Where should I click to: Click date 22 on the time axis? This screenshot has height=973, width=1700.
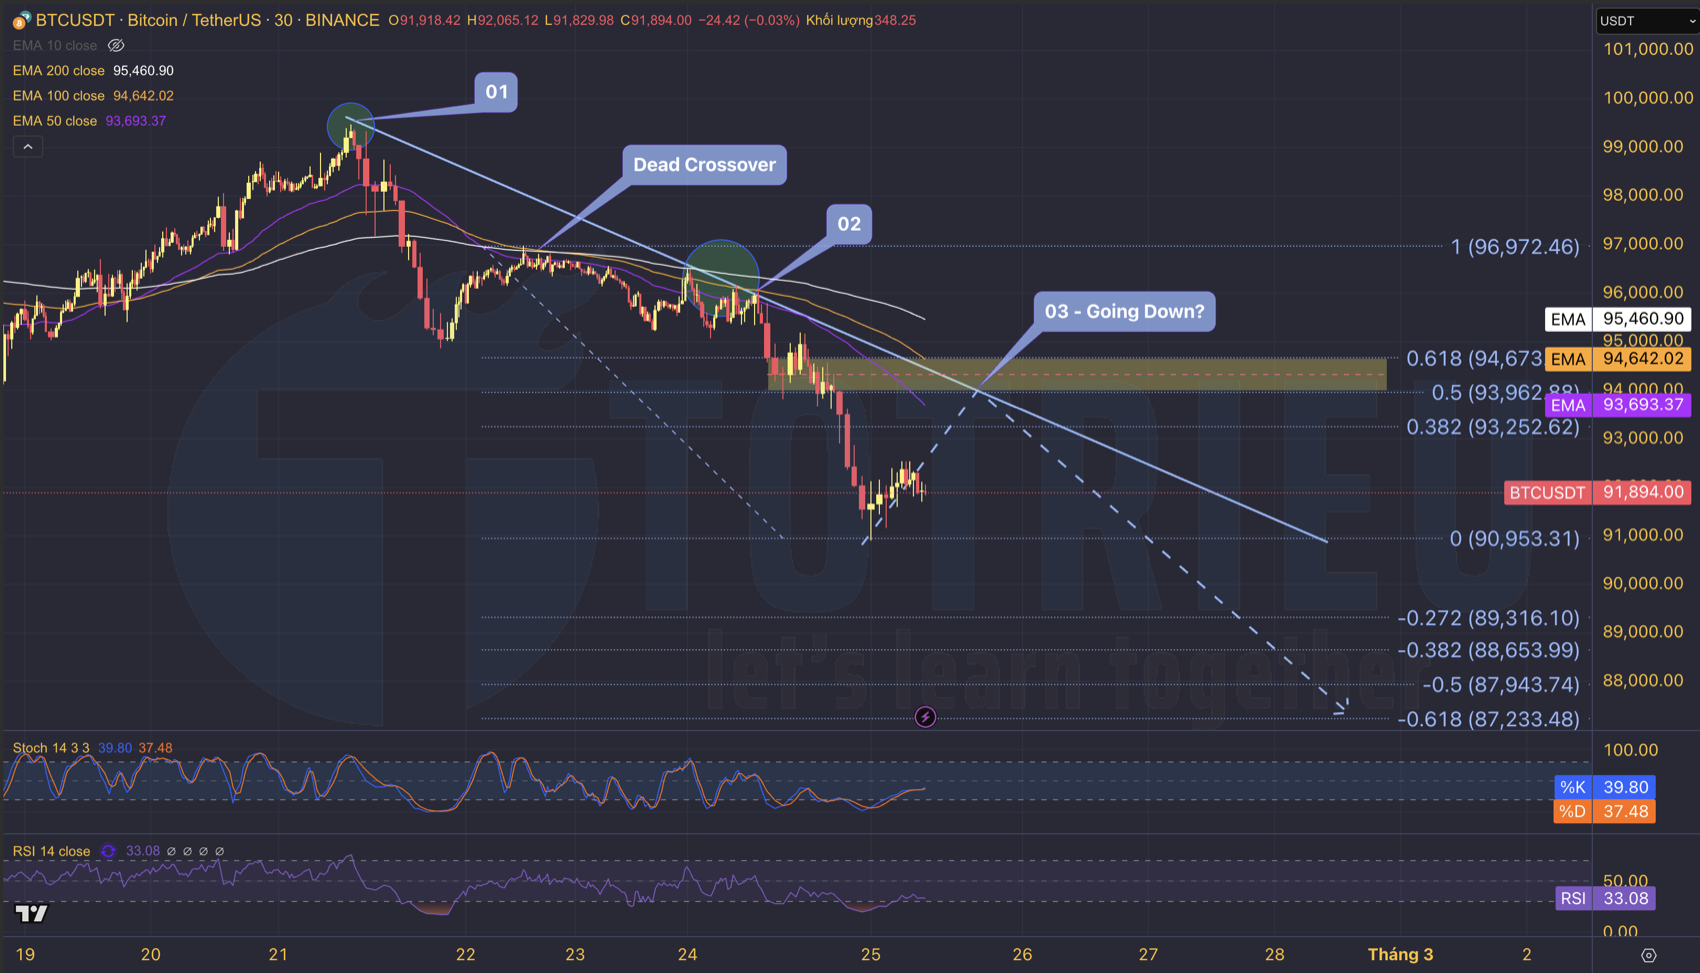(x=465, y=954)
